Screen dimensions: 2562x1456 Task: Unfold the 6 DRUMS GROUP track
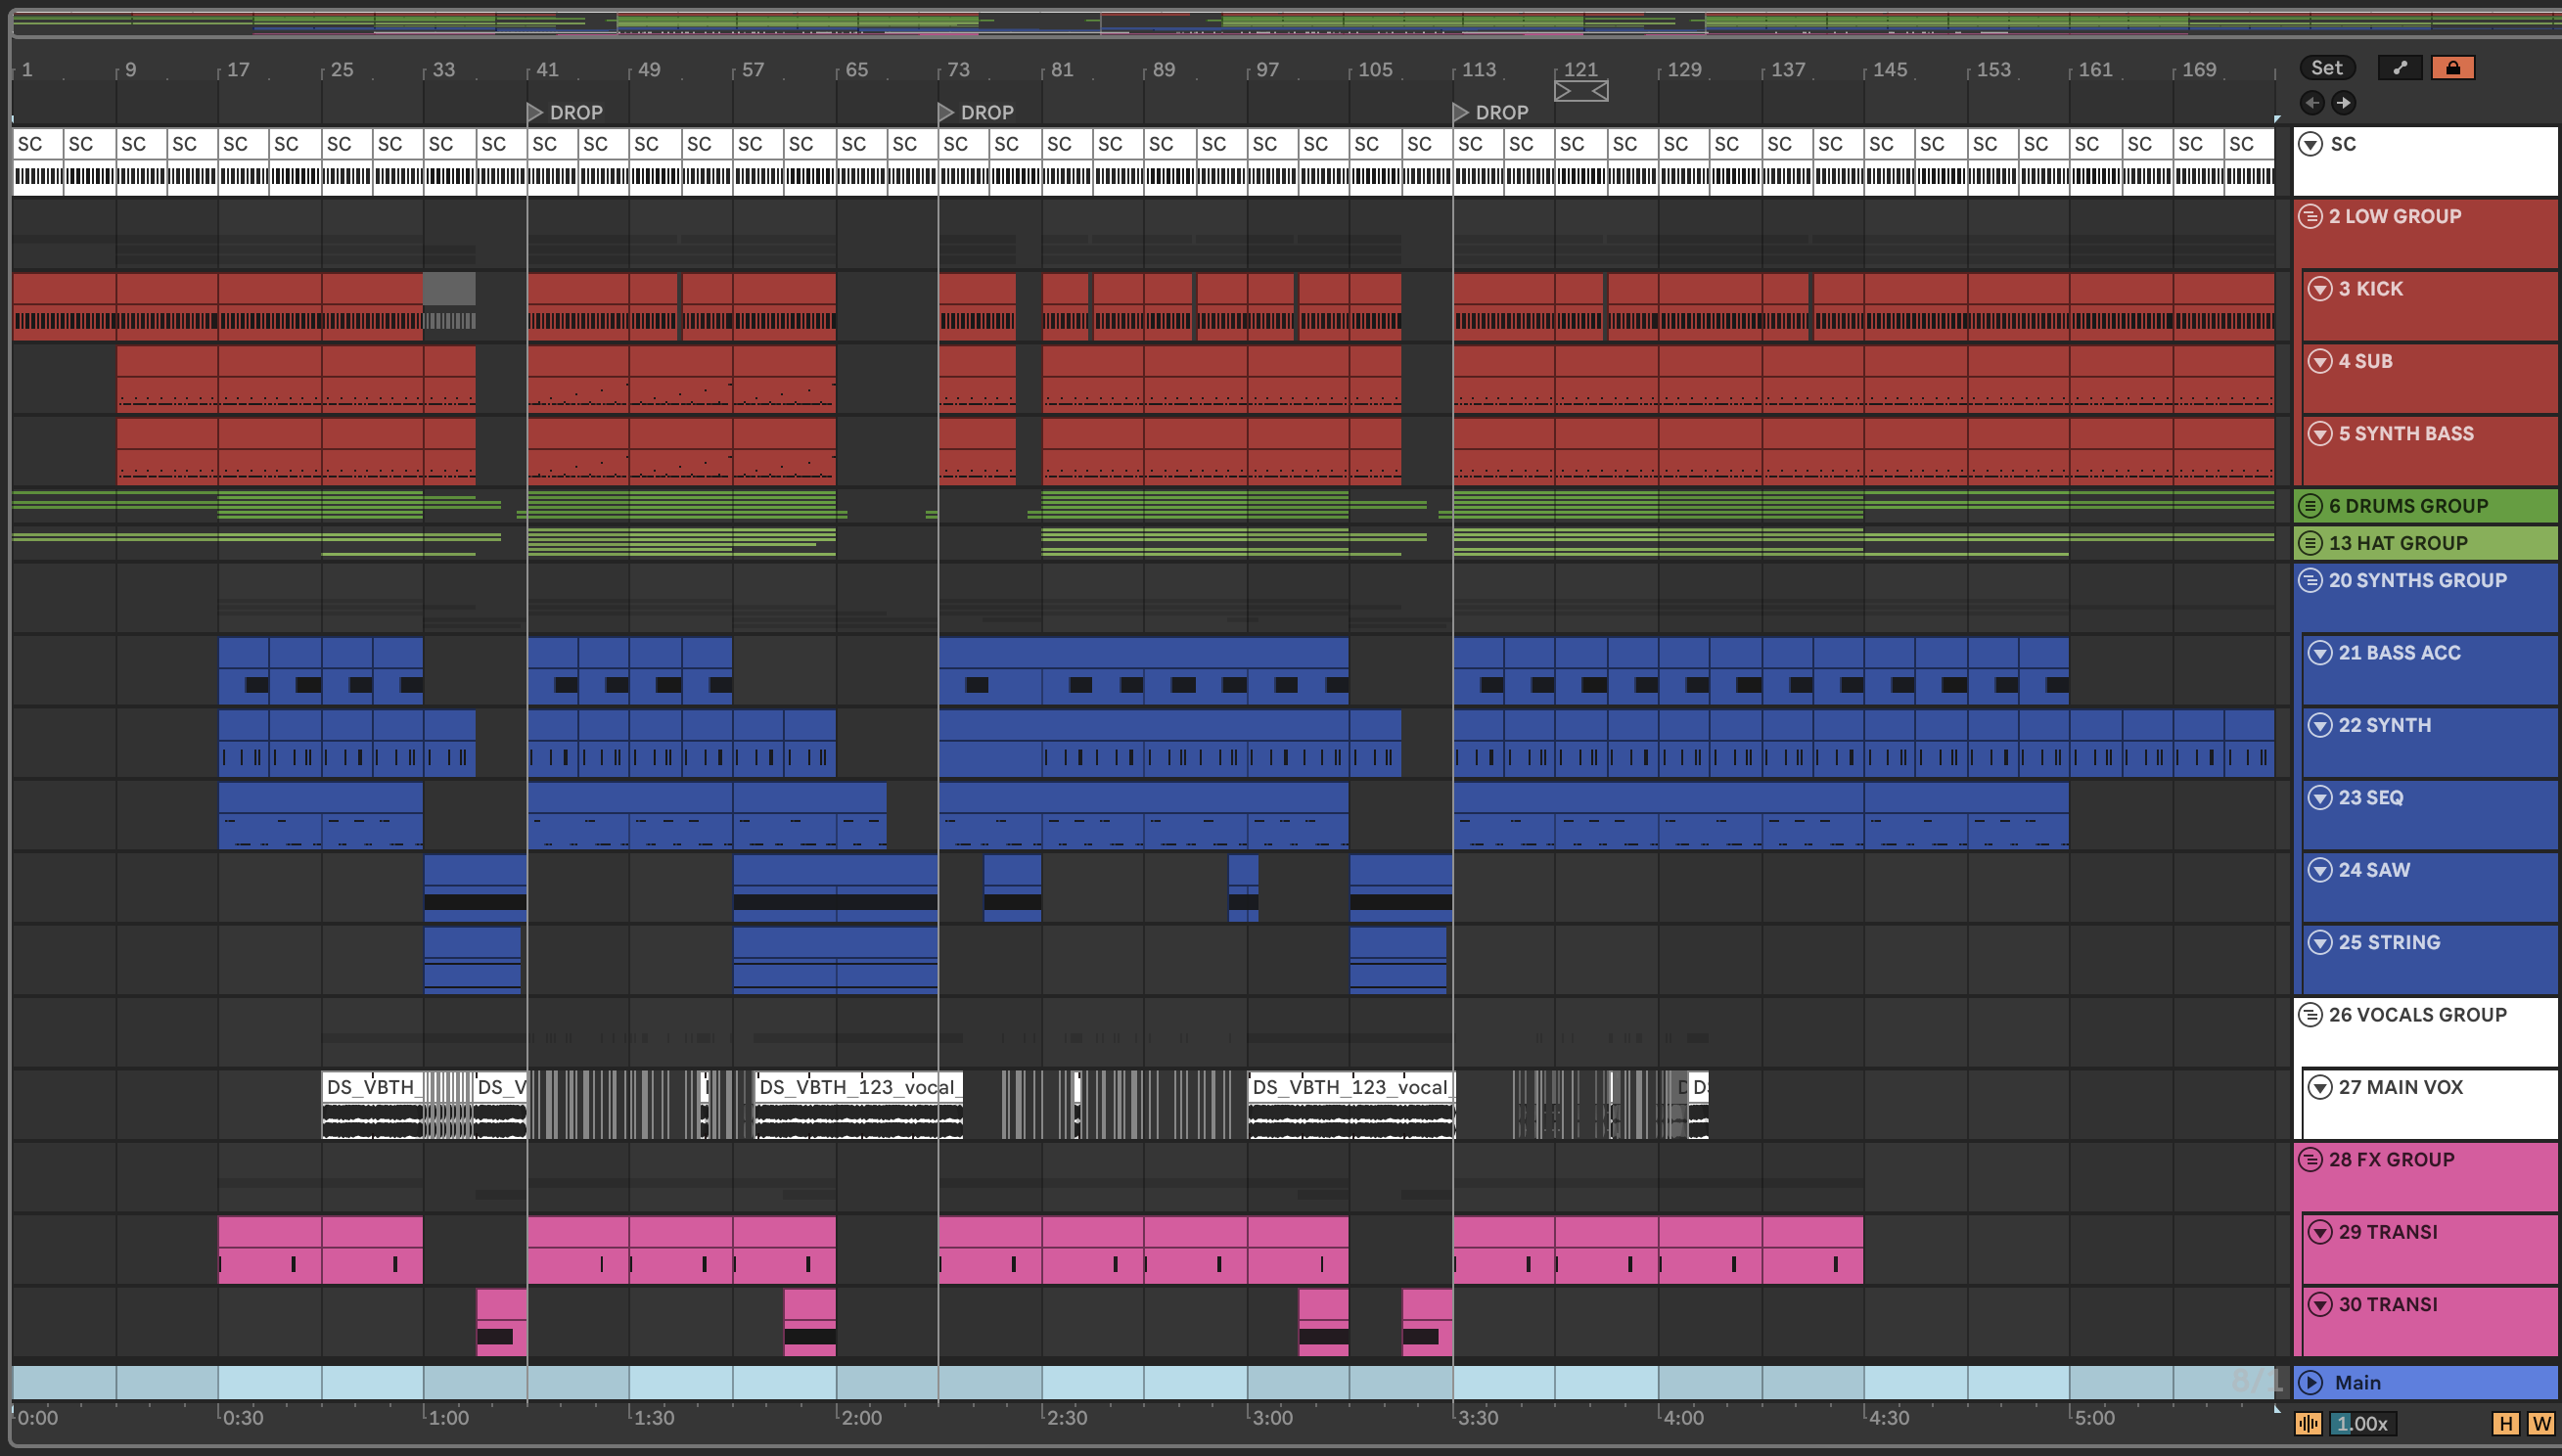point(2310,506)
